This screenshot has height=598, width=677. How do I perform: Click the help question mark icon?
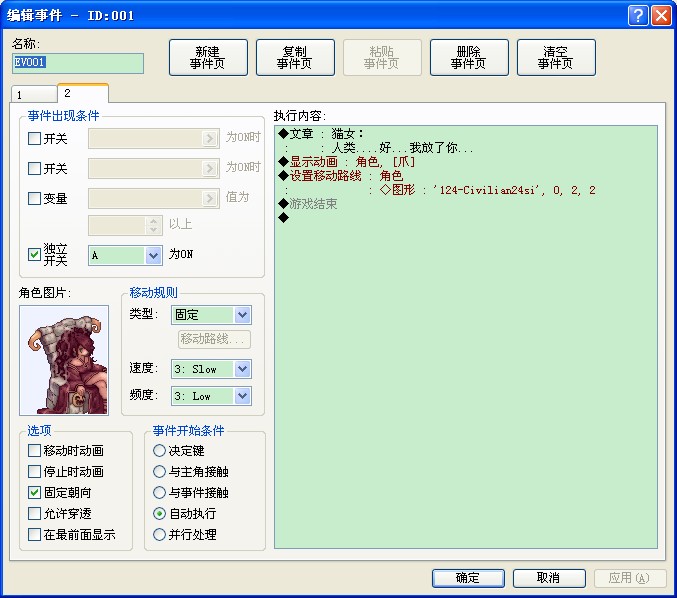[x=638, y=16]
